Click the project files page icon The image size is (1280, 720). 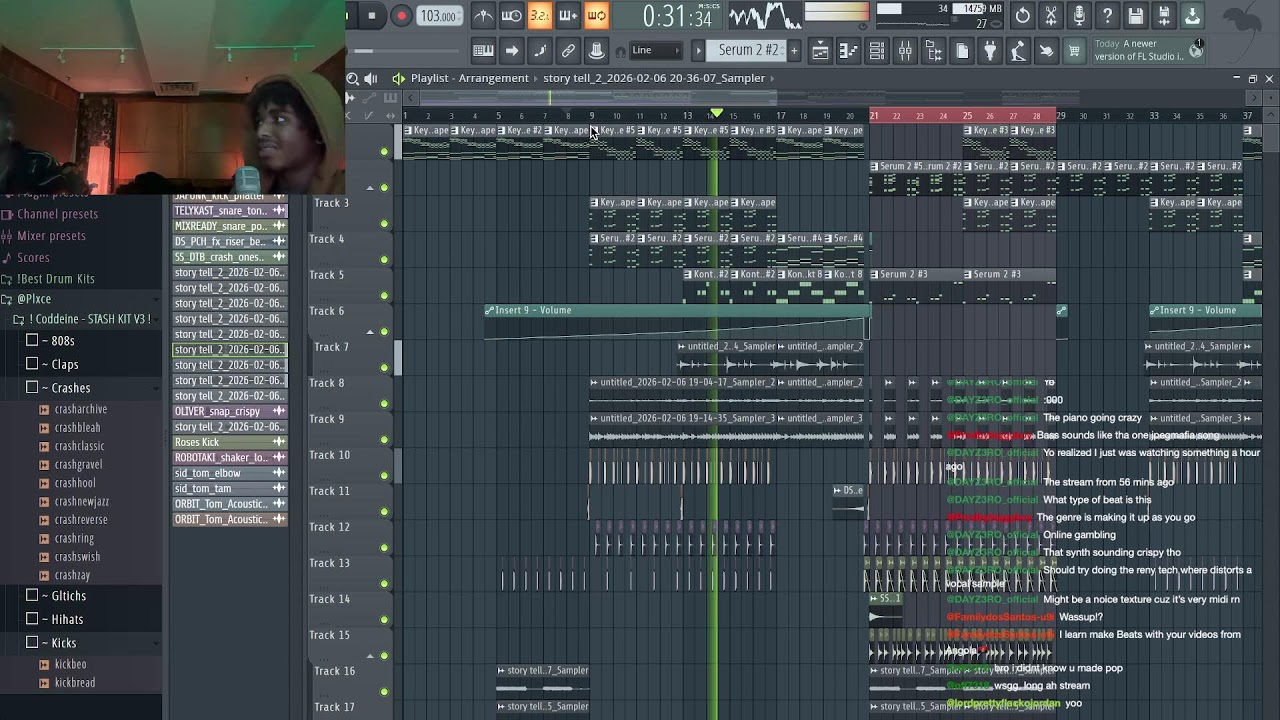(962, 50)
